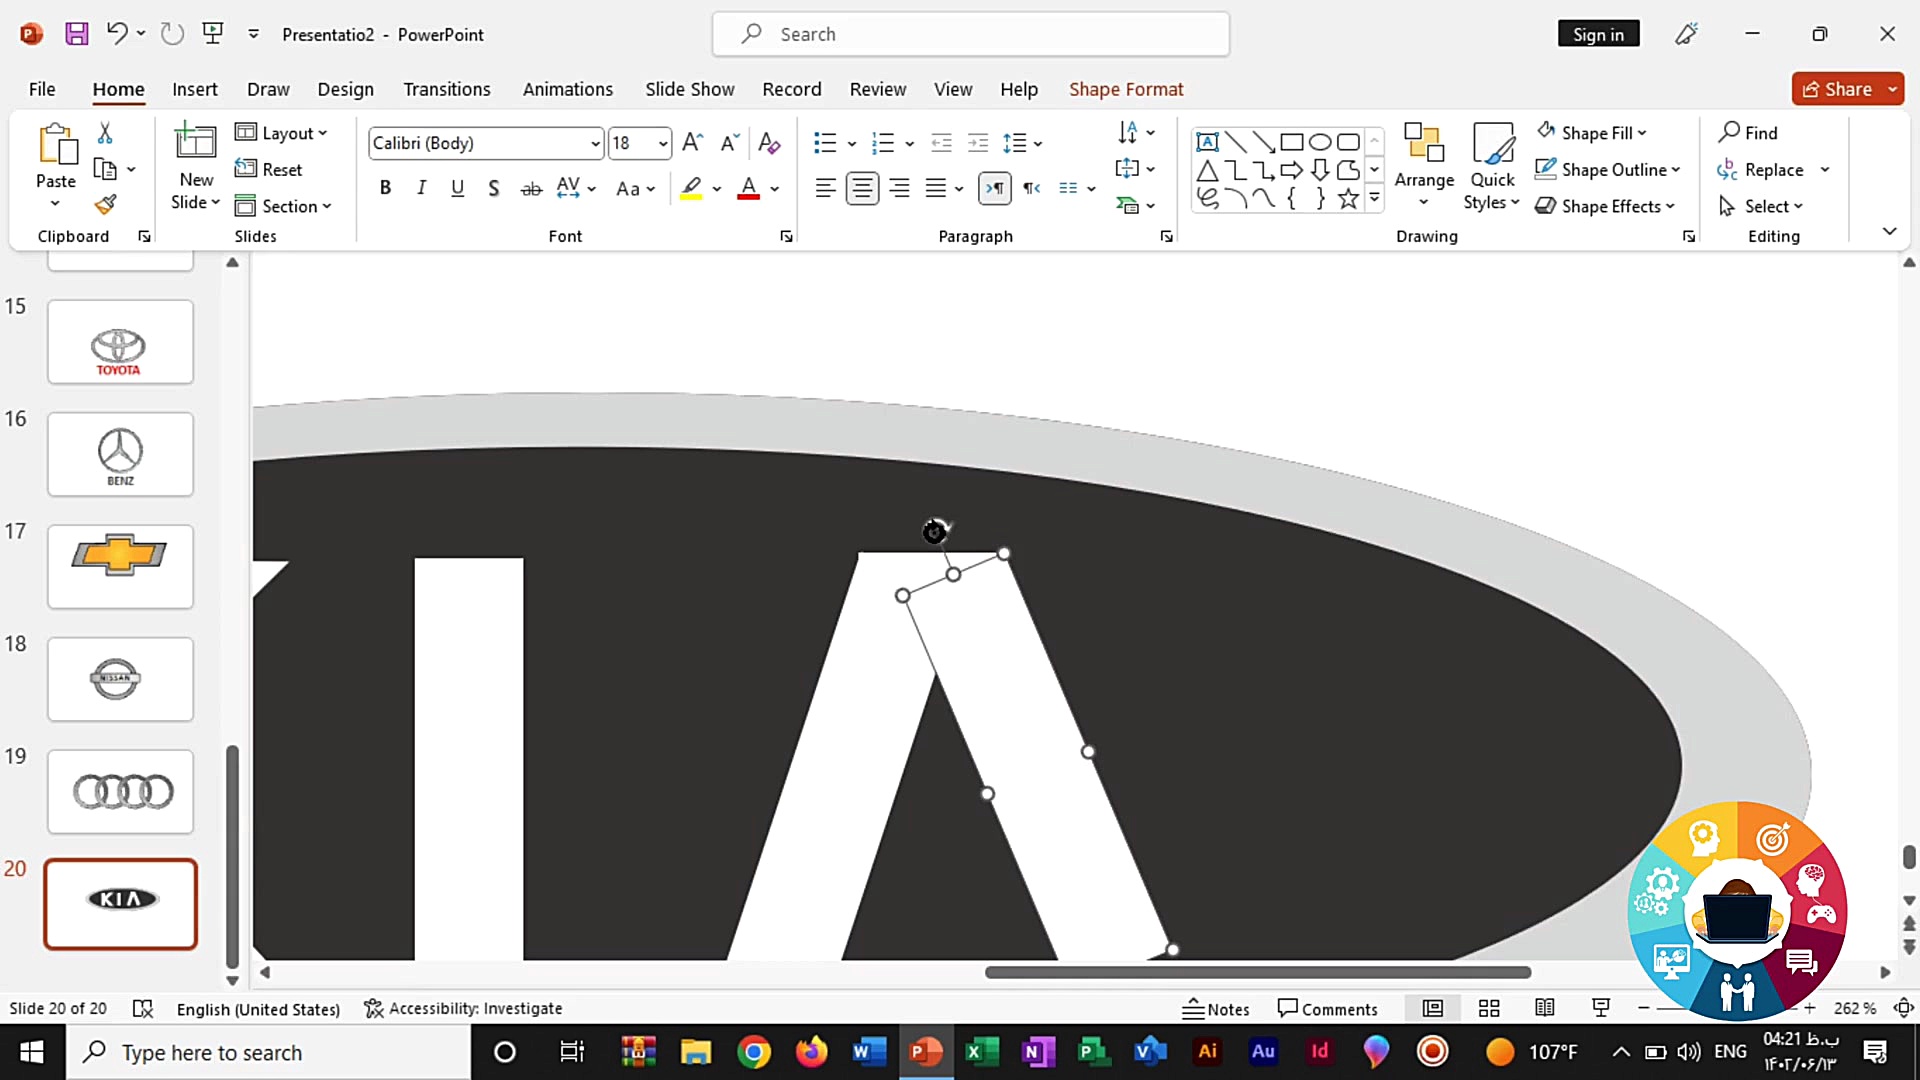Decrease font size with the small A icon
1920x1080 pixels.
[730, 143]
